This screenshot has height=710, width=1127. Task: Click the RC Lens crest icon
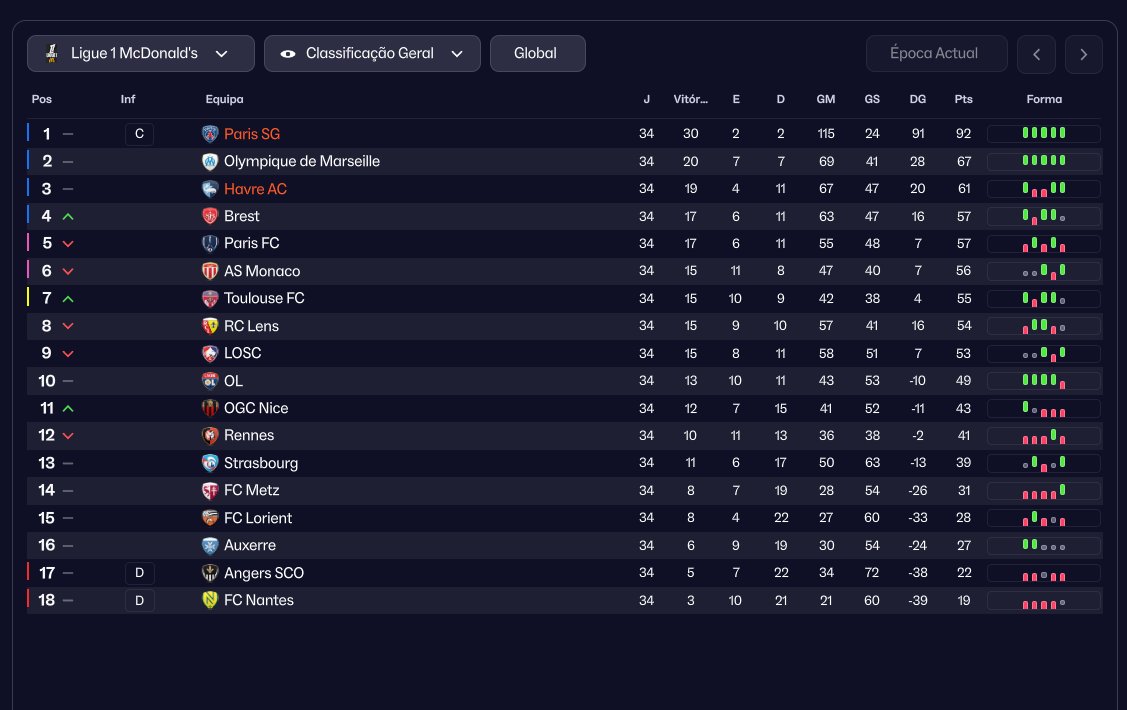[x=210, y=326]
